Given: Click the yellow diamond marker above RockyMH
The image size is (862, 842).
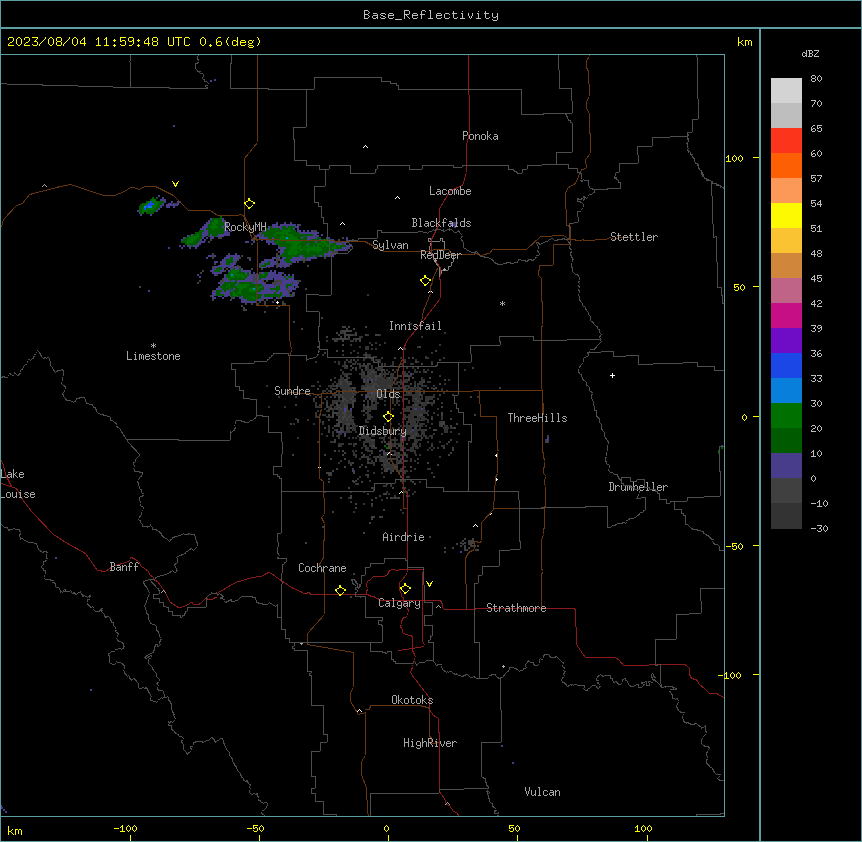Looking at the screenshot, I should [x=249, y=204].
